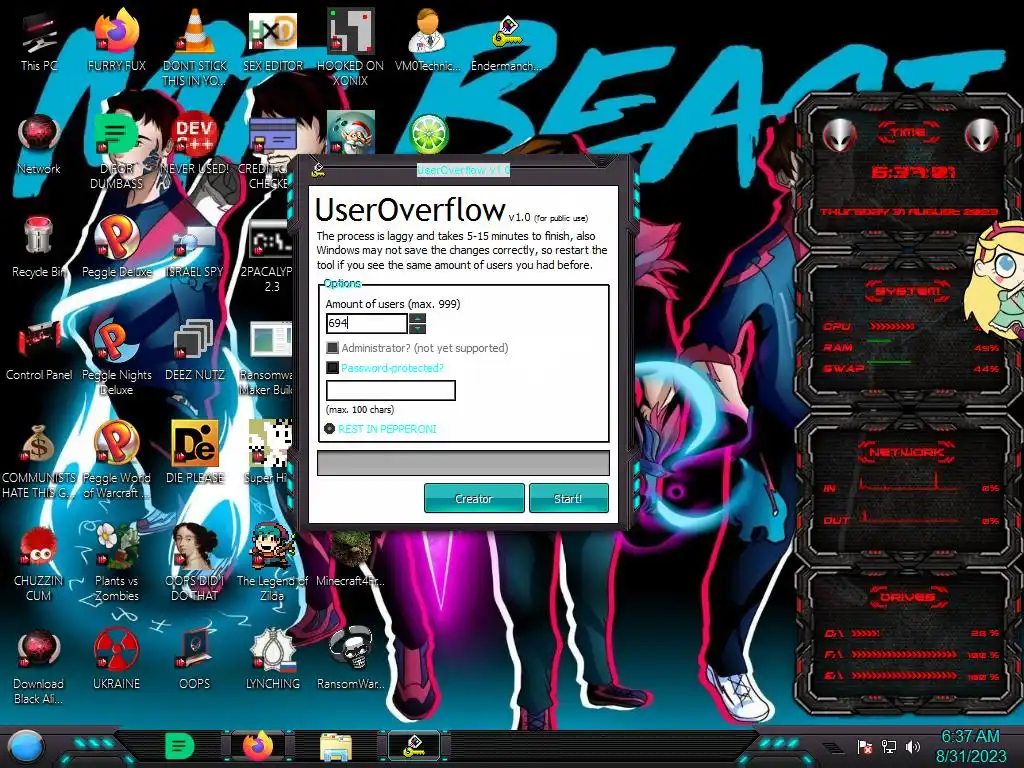Open the Recycle Bin
The width and height of the screenshot is (1024, 768).
(39, 247)
